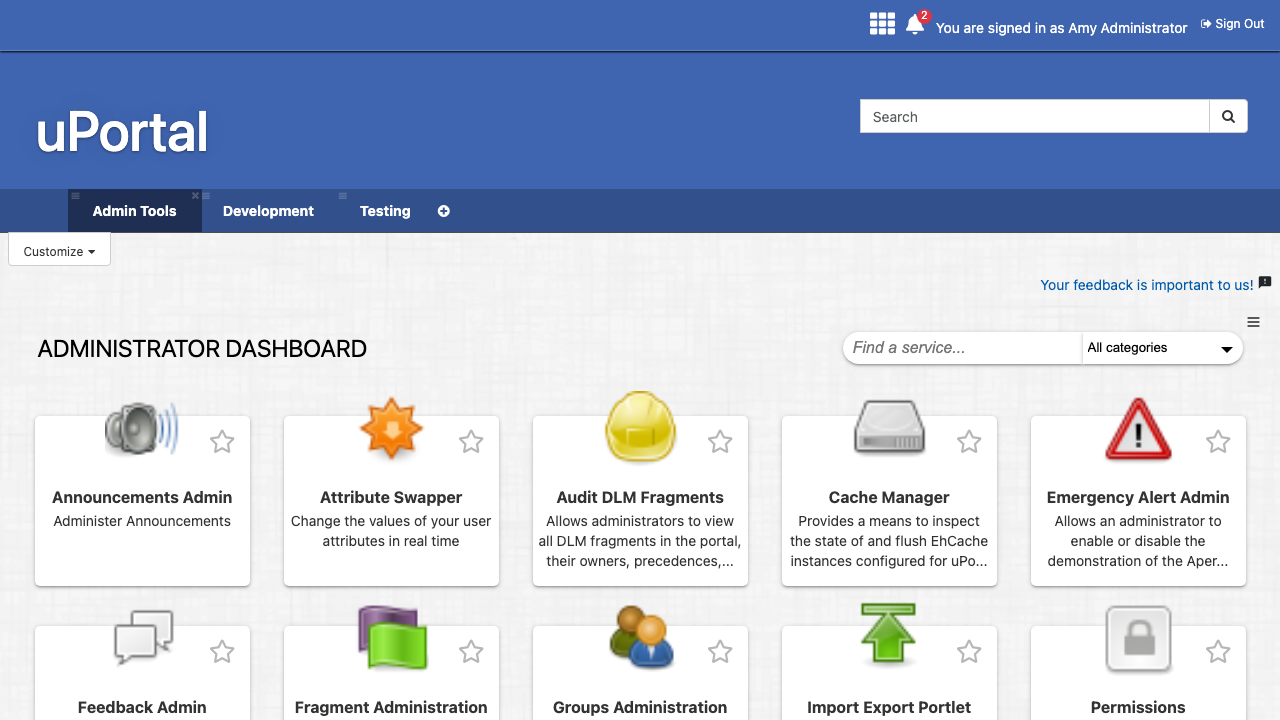Expand the Customize dropdown
The image size is (1280, 720).
[59, 251]
